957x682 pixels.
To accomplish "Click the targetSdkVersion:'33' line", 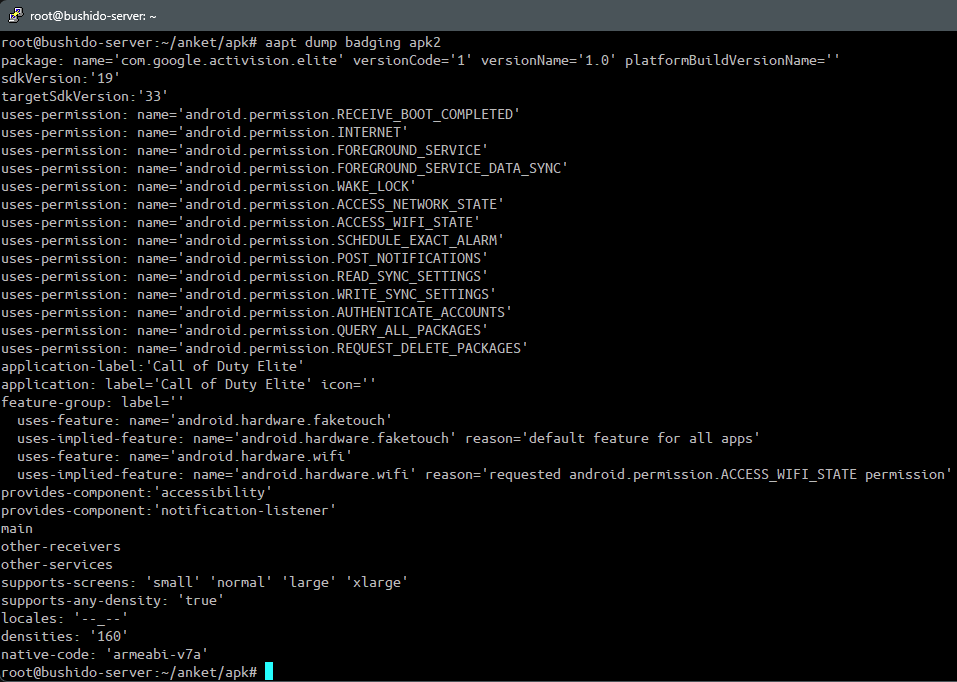I will (x=84, y=96).
